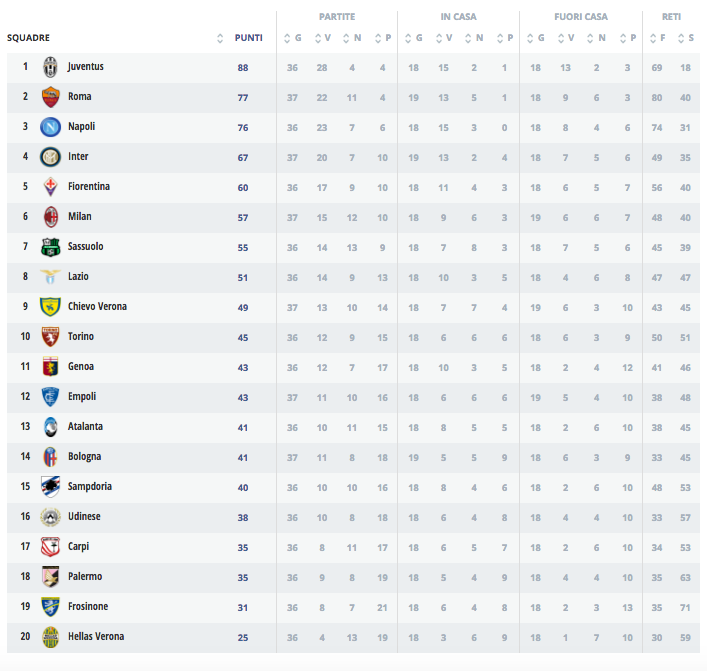
Task: Click the Juventus club crest icon
Action: [x=50, y=67]
